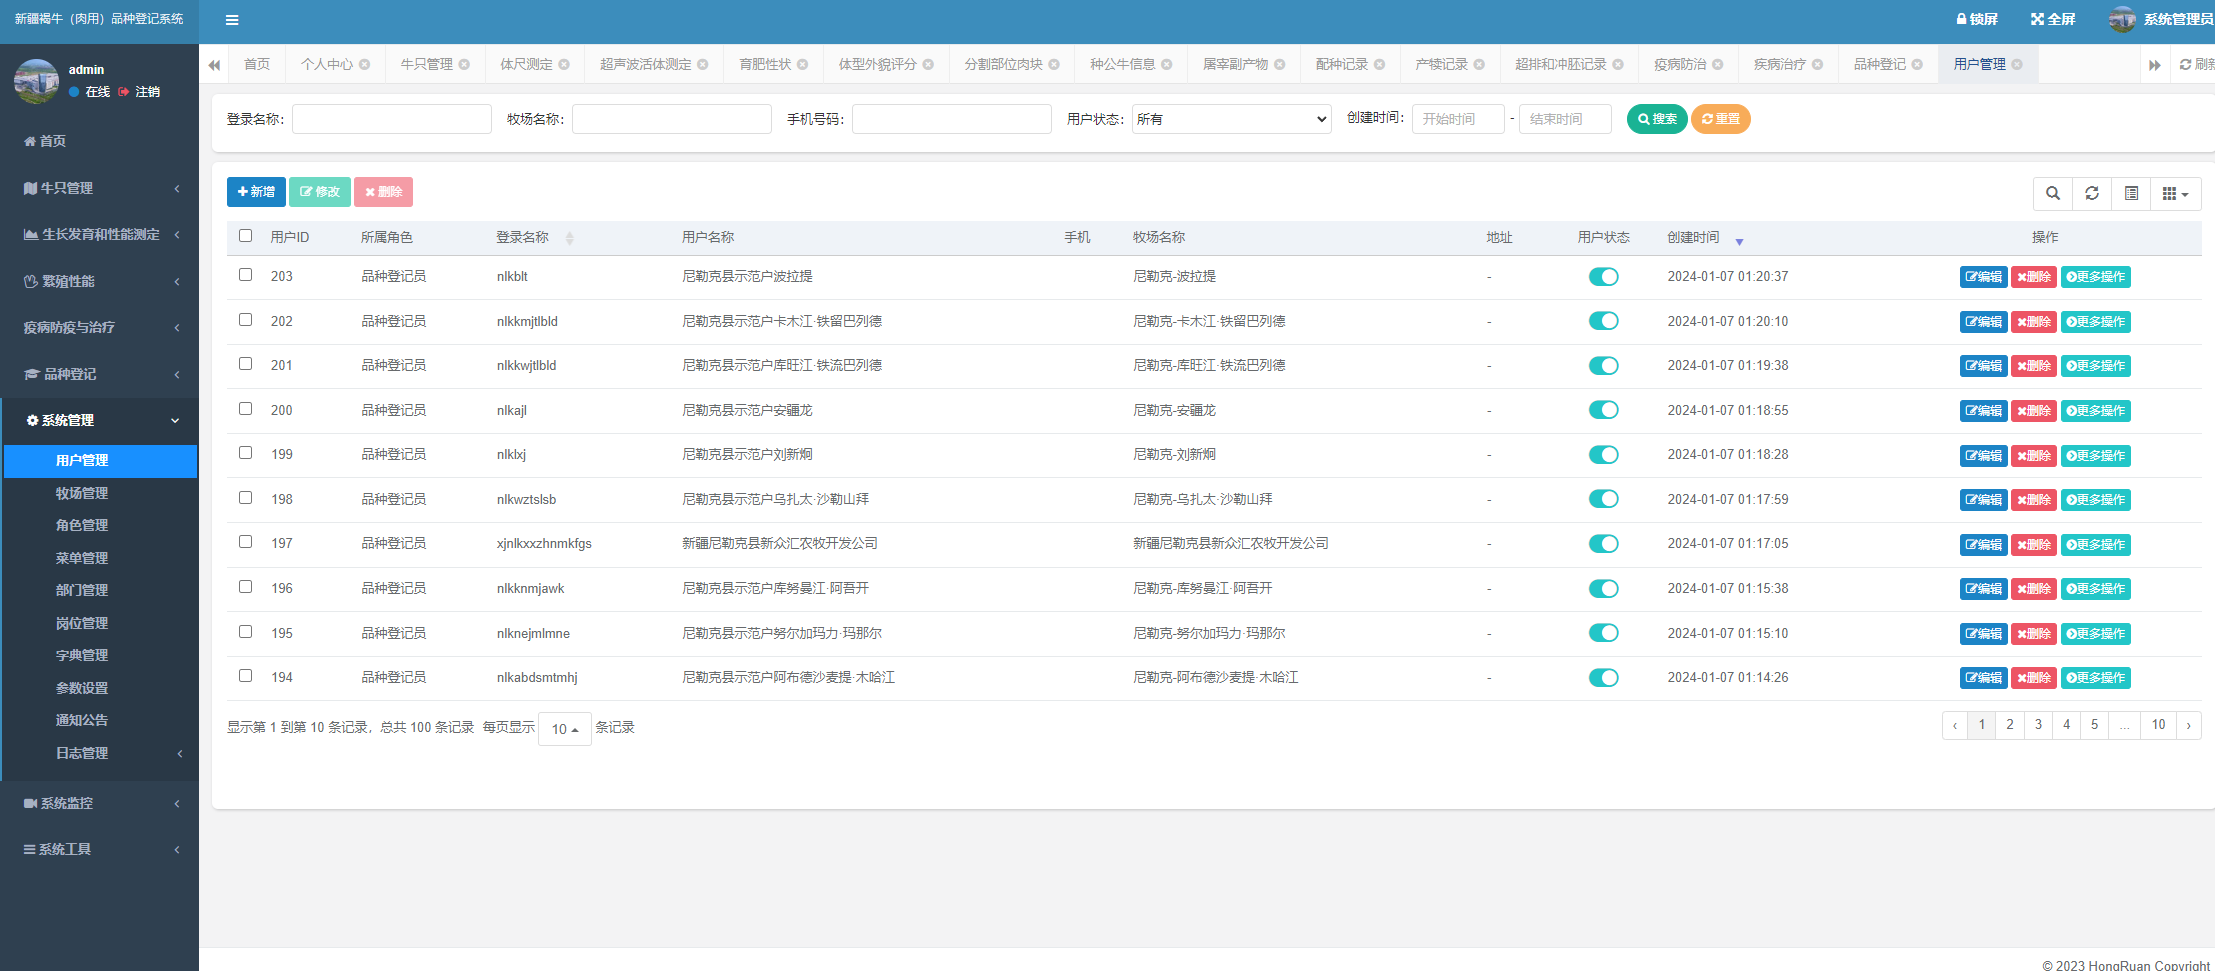Expand 日志管理 submenu

pos(100,753)
